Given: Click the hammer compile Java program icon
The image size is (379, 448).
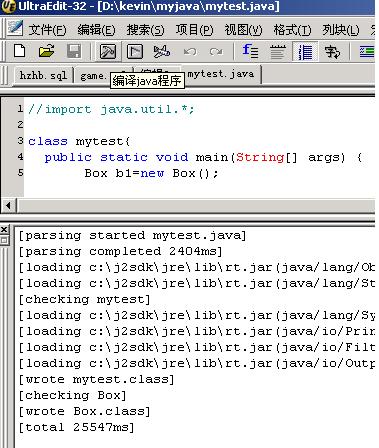Looking at the screenshot, I should (x=108, y=51).
